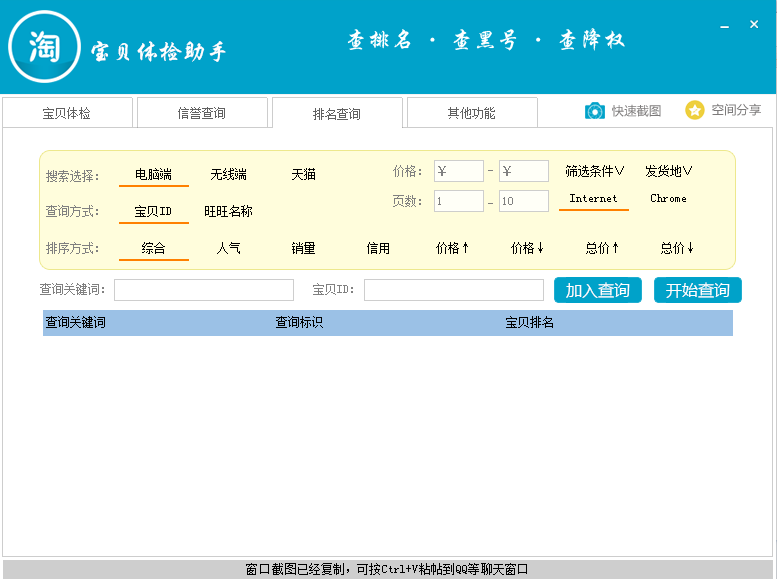Click the camera quick screenshot icon
This screenshot has height=579, width=777.
tap(594, 111)
